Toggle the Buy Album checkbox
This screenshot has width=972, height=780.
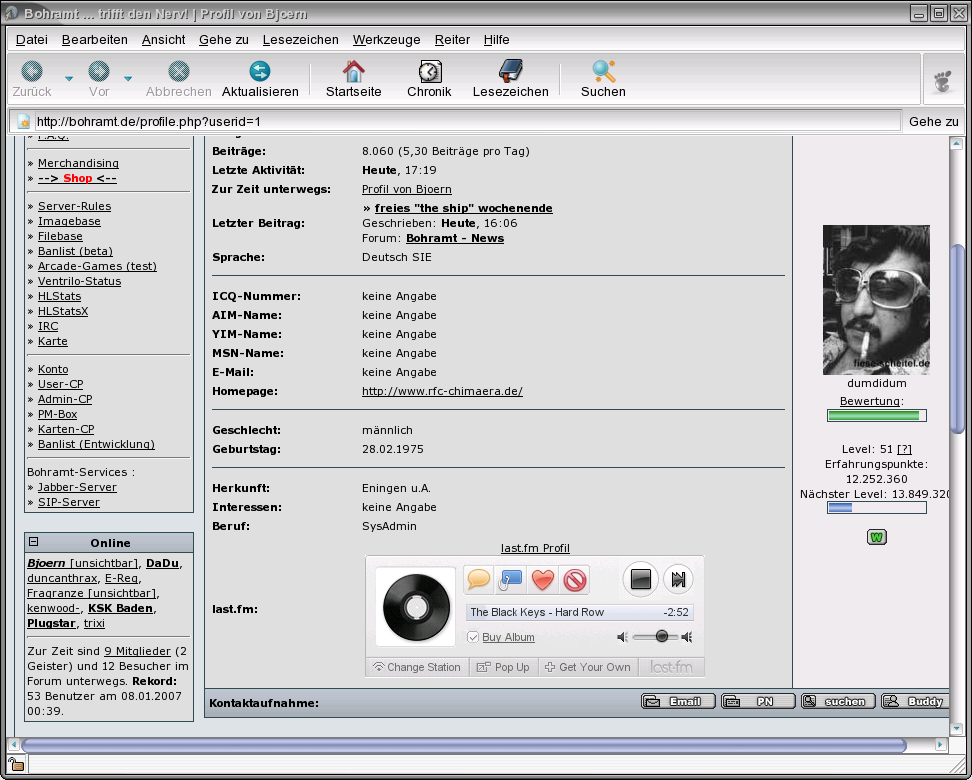[473, 637]
